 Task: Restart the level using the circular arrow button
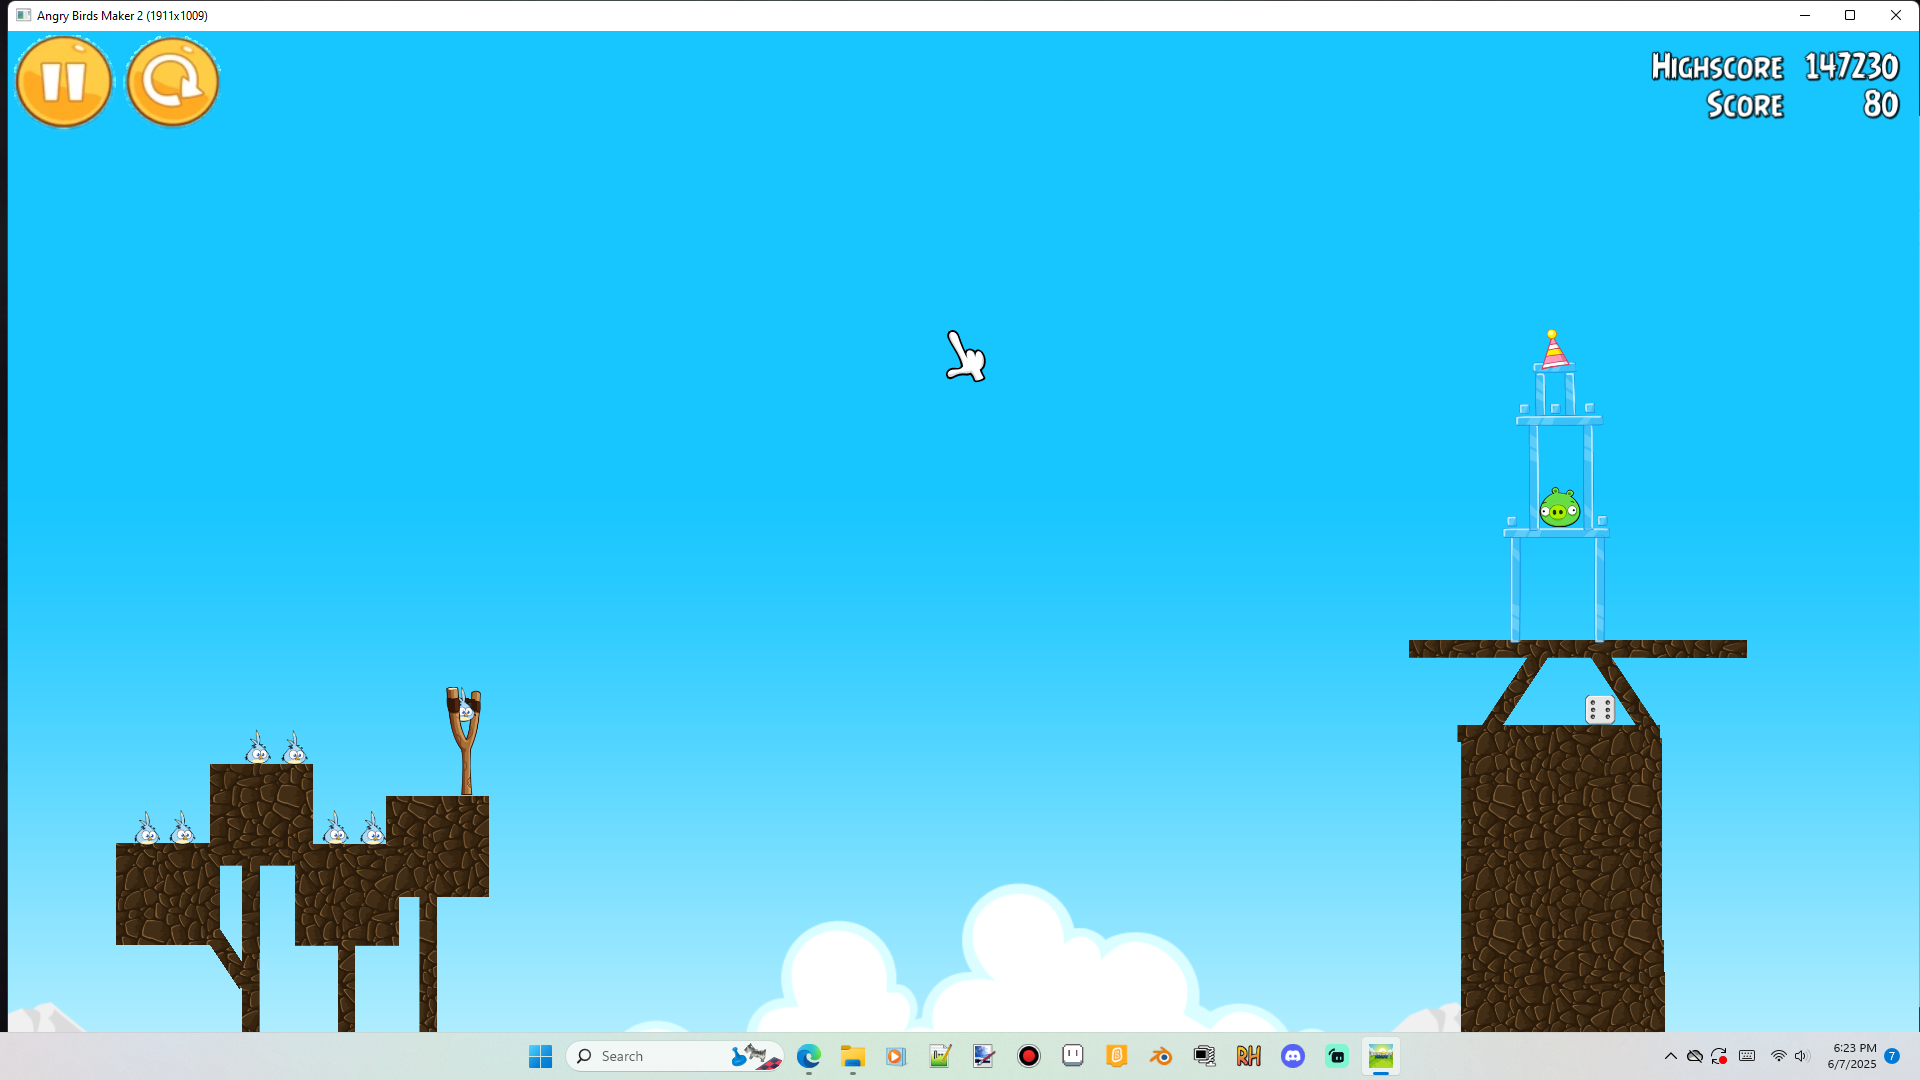pyautogui.click(x=172, y=81)
